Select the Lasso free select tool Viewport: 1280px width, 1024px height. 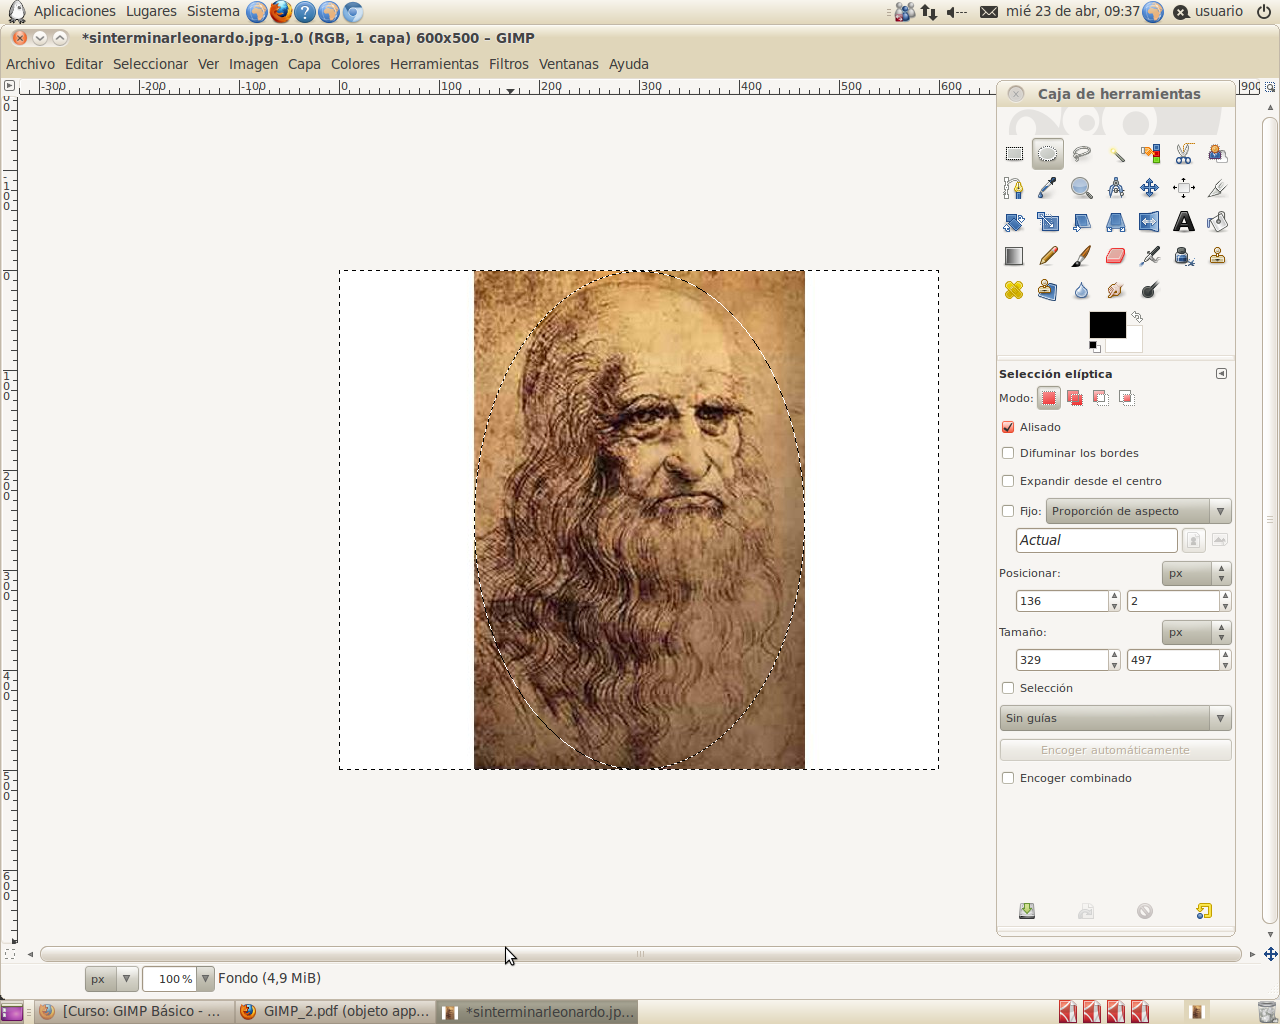coord(1080,153)
